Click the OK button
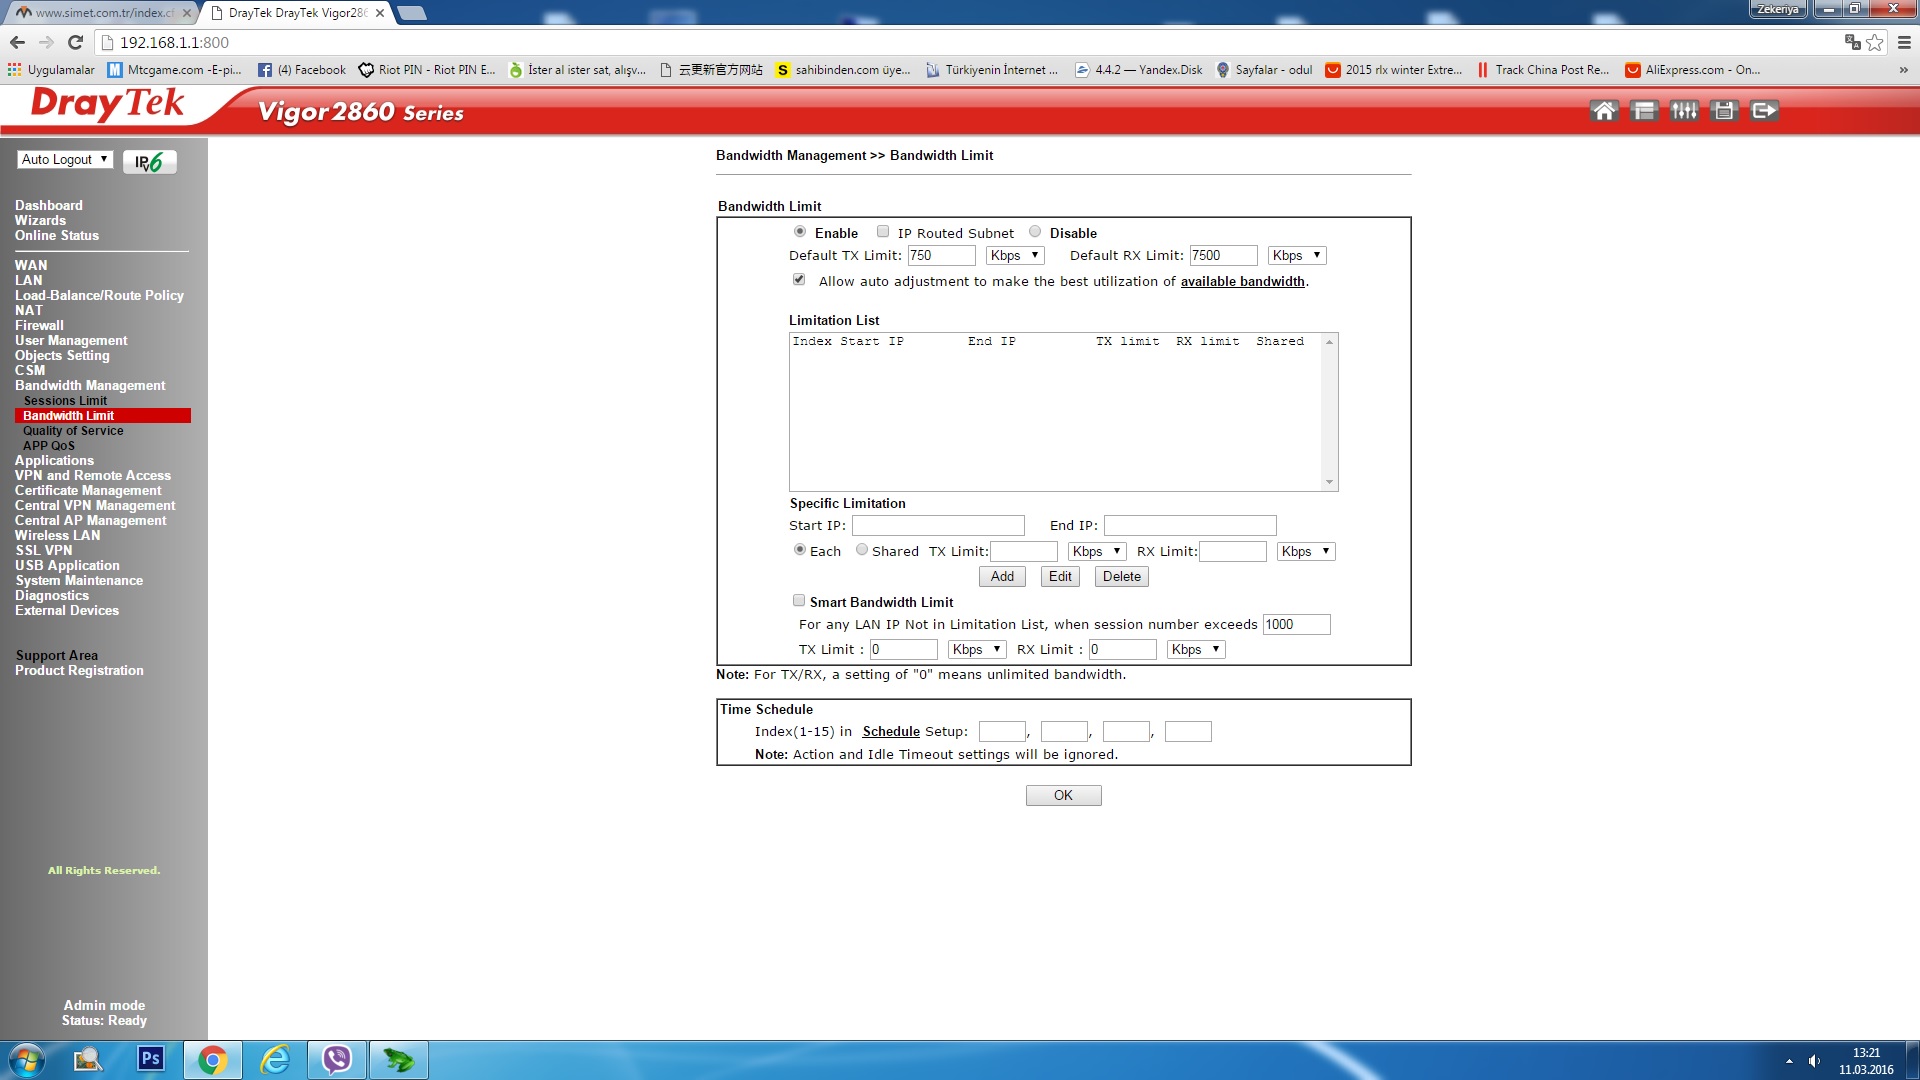Screen dimensions: 1920x1080 click(1063, 796)
